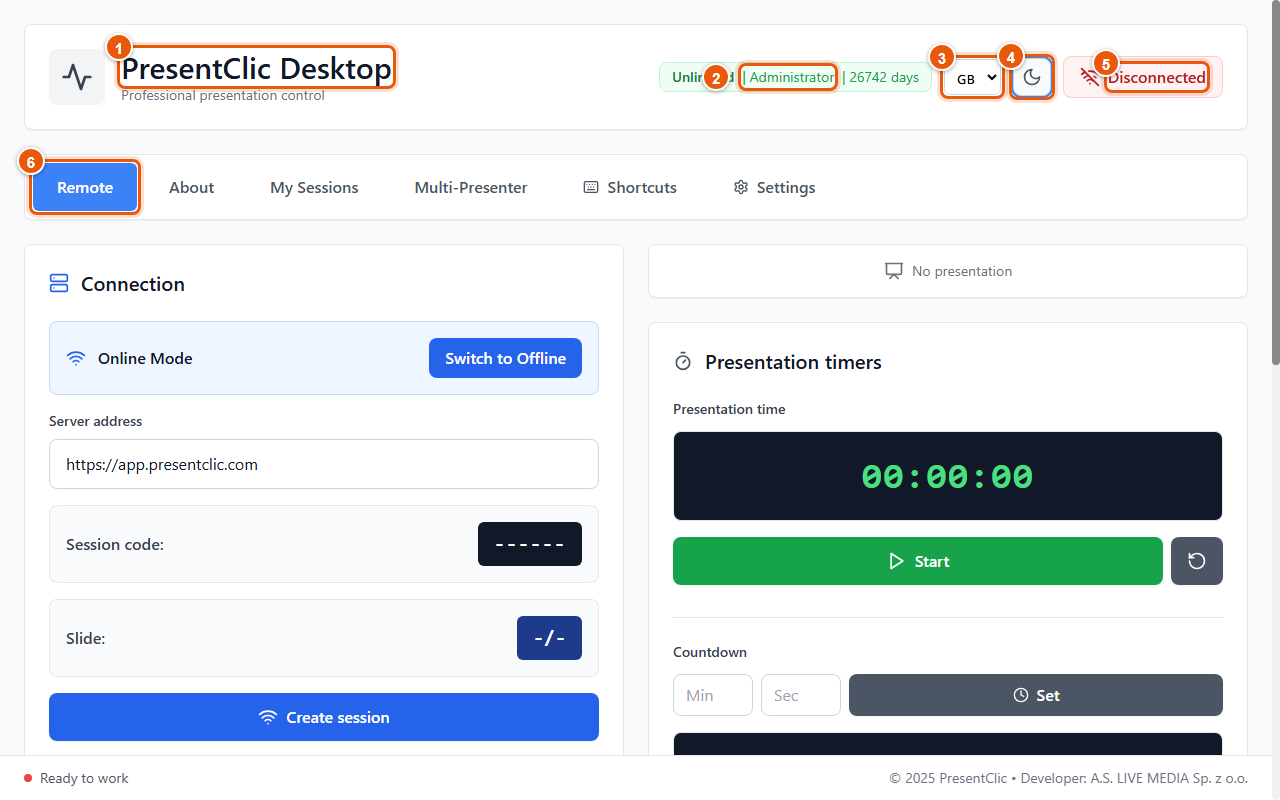Click the server icon beside the Connection heading
Viewport: 1280px width, 800px height.
coord(59,284)
